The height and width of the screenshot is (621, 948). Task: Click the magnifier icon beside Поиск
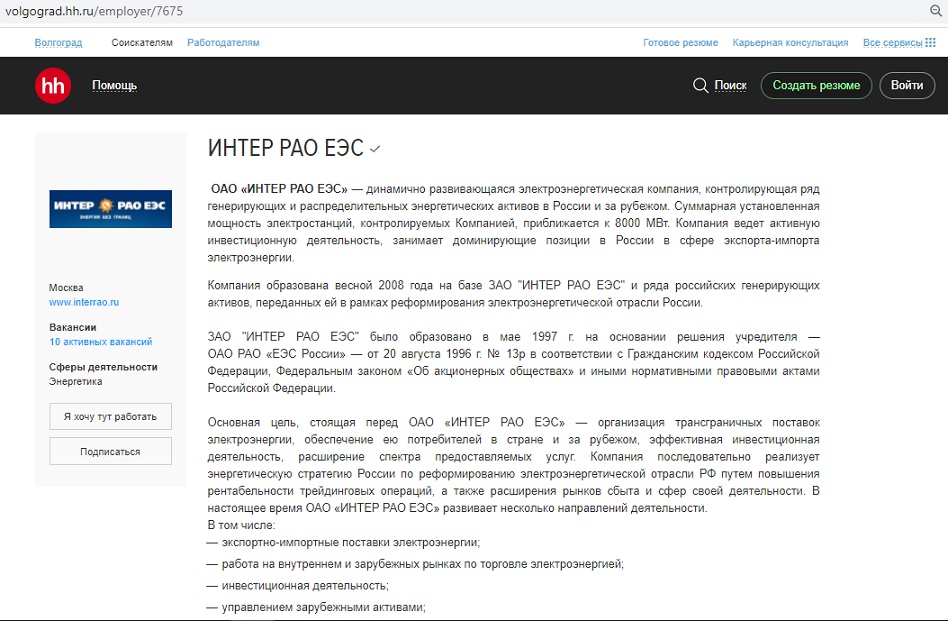[700, 86]
